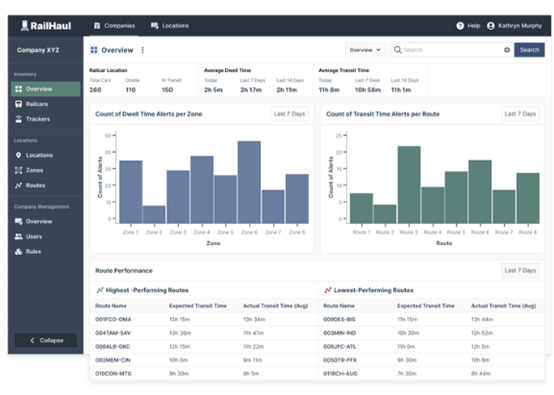Click Company Management Overview icon
Image resolution: width=554 pixels, height=395 pixels.
point(18,222)
